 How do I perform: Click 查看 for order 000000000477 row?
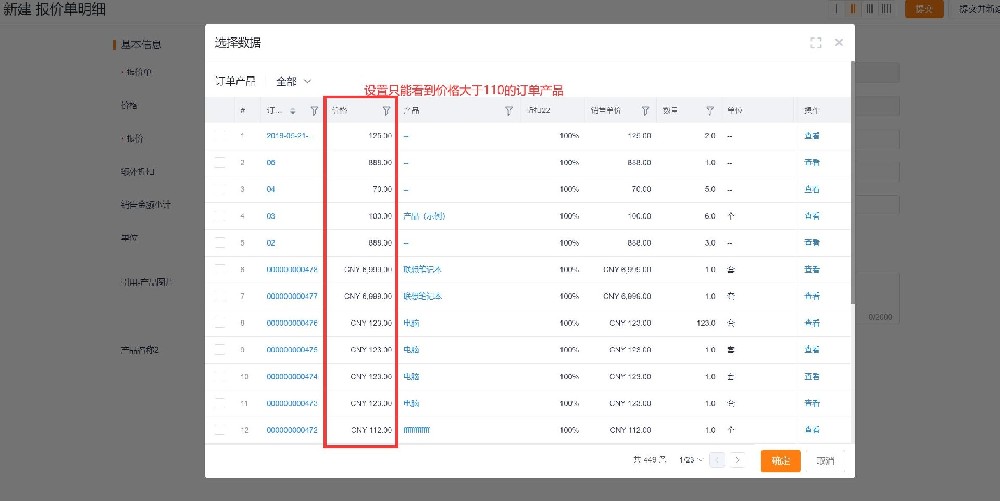click(x=812, y=296)
